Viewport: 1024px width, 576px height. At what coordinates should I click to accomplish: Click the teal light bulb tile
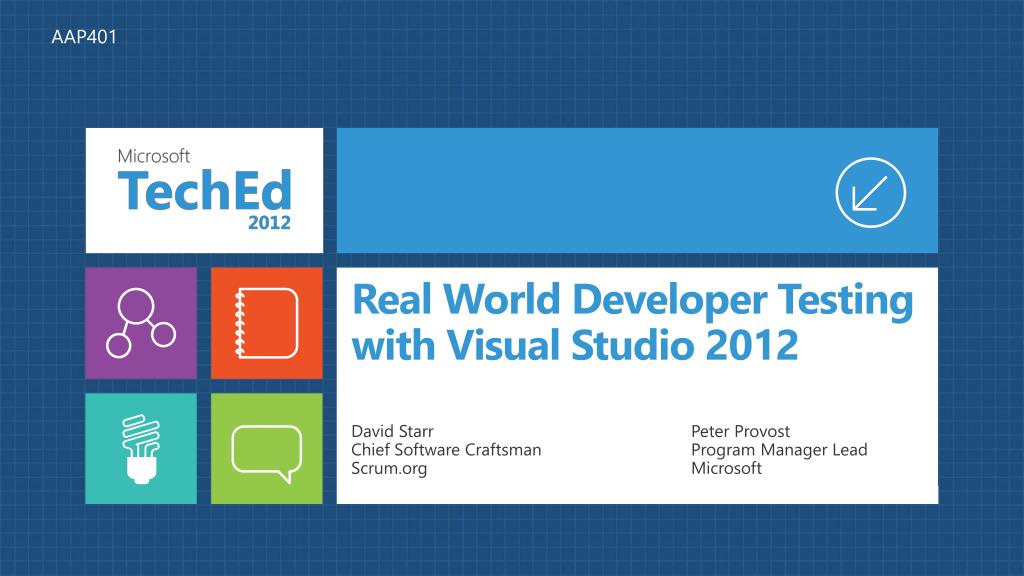tap(141, 448)
